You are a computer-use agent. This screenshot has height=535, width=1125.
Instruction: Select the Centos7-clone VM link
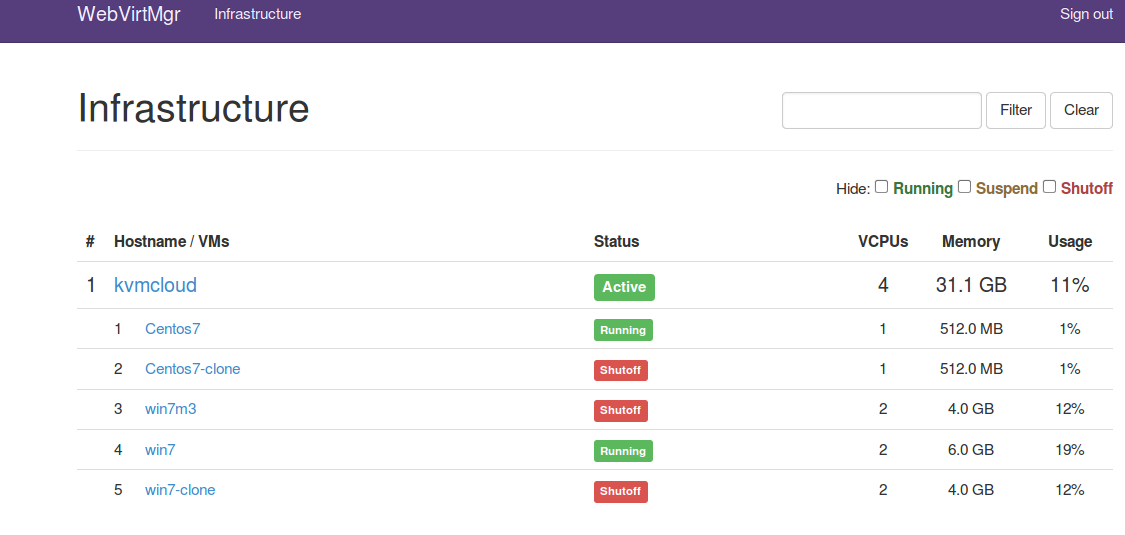point(192,369)
